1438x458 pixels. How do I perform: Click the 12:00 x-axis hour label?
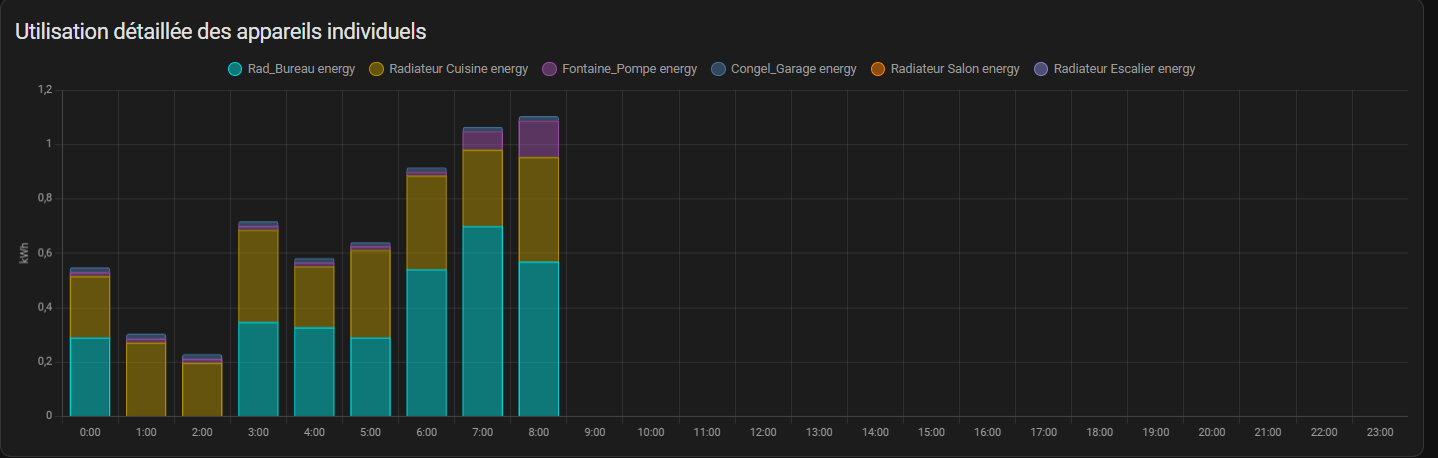click(762, 432)
